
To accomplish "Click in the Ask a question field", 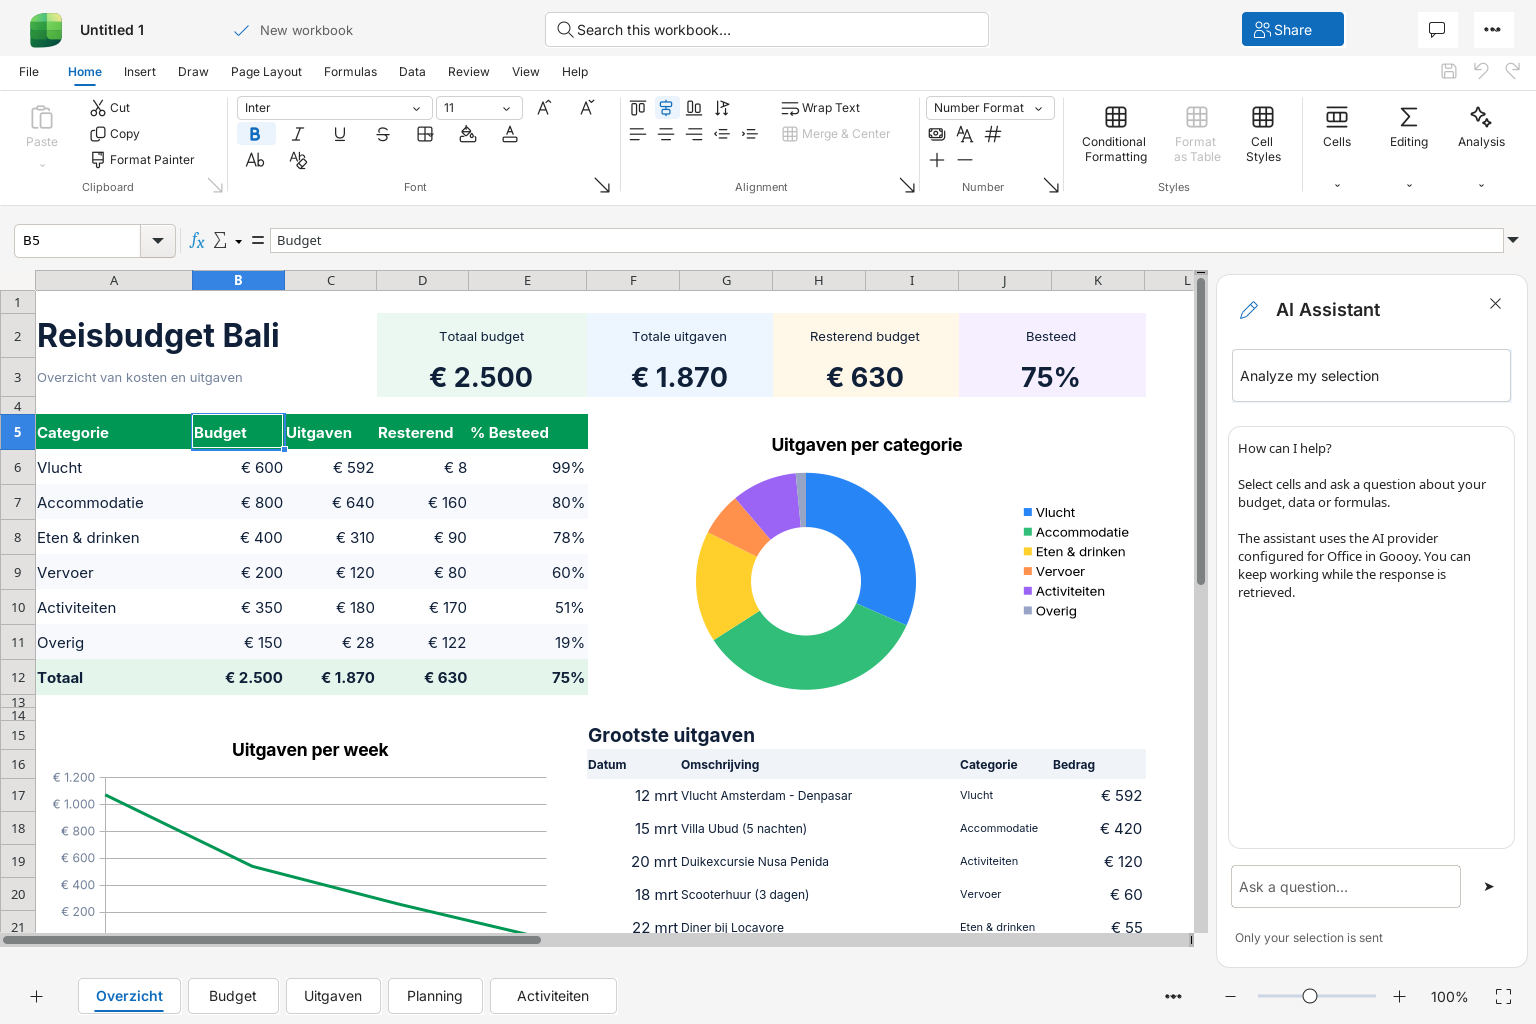I will click(1346, 887).
